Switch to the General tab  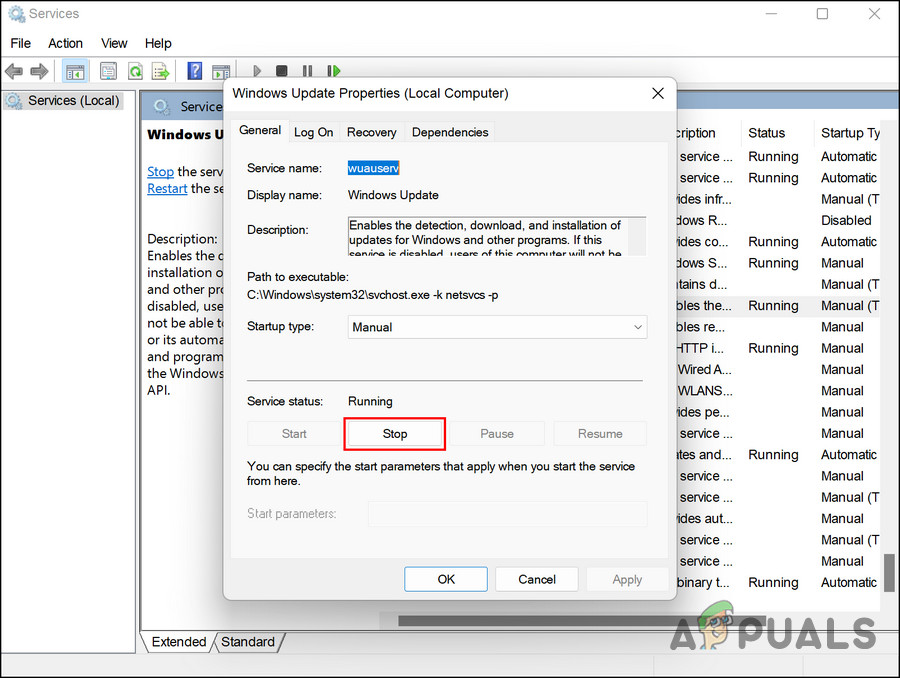point(260,130)
